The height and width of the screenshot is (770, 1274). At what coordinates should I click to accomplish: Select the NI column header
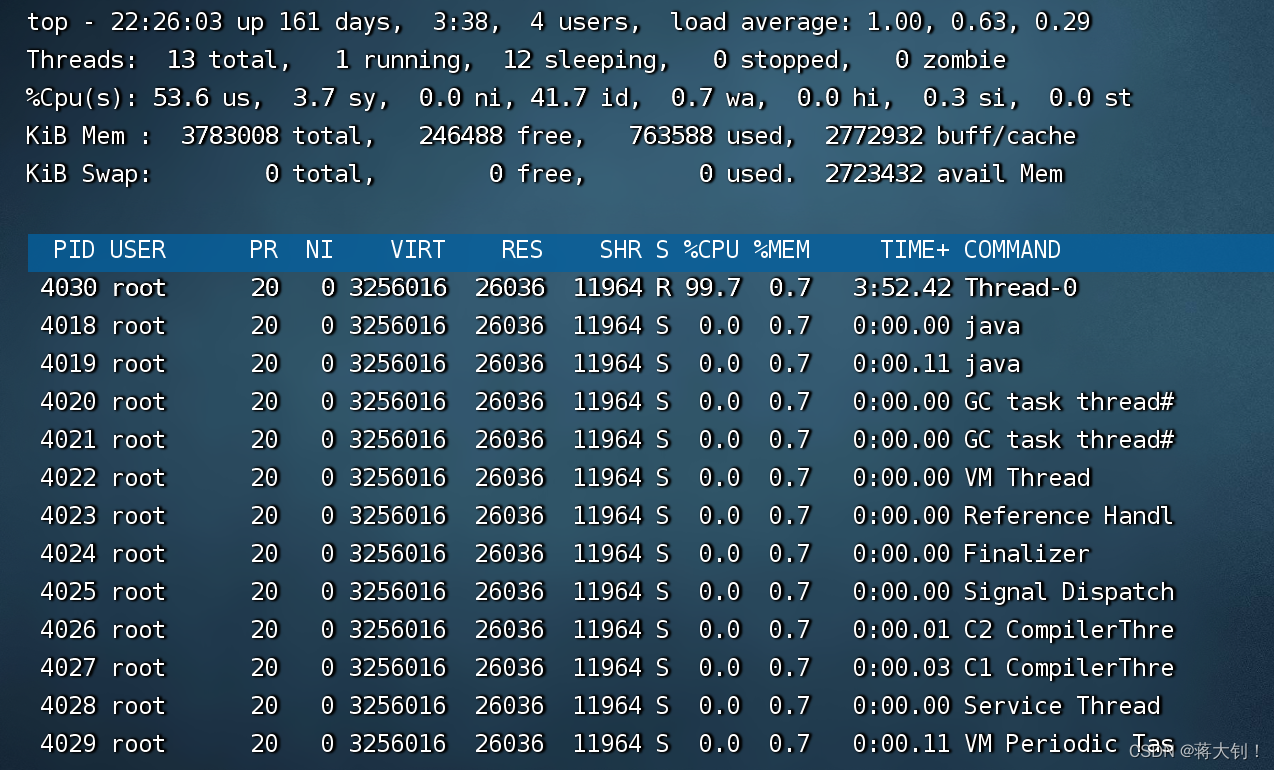[x=320, y=250]
